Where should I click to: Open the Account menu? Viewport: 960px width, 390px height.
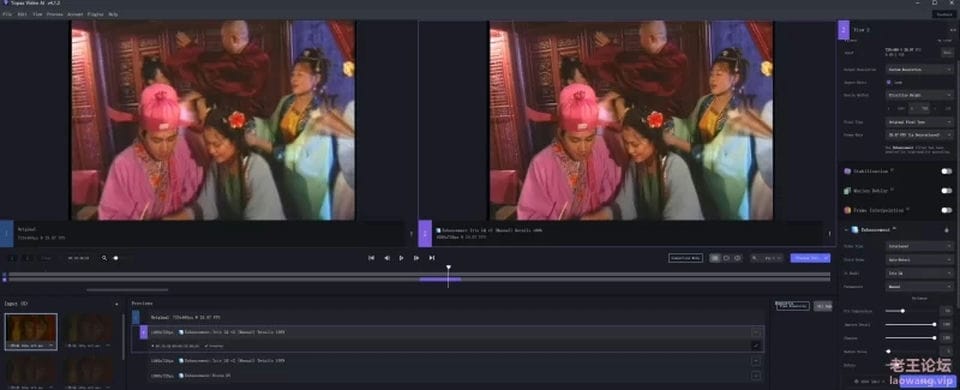click(x=75, y=13)
